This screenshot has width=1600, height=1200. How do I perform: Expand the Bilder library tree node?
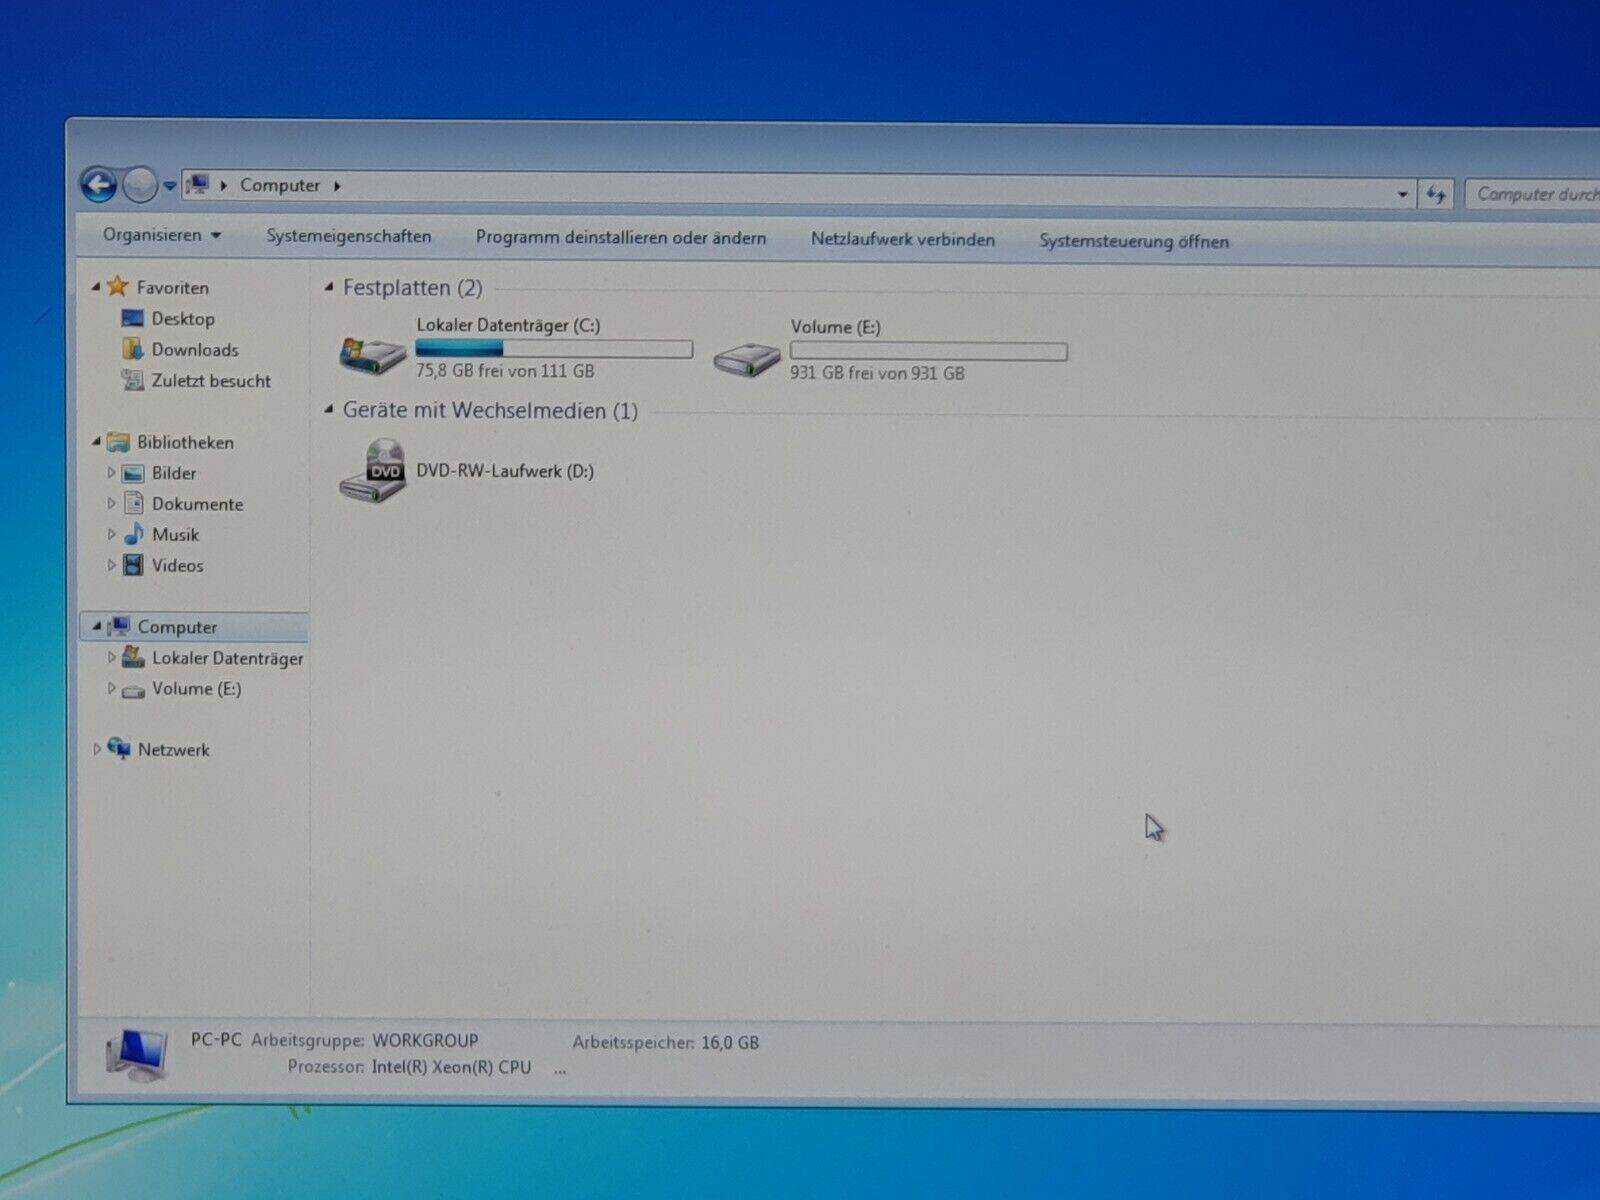[111, 473]
